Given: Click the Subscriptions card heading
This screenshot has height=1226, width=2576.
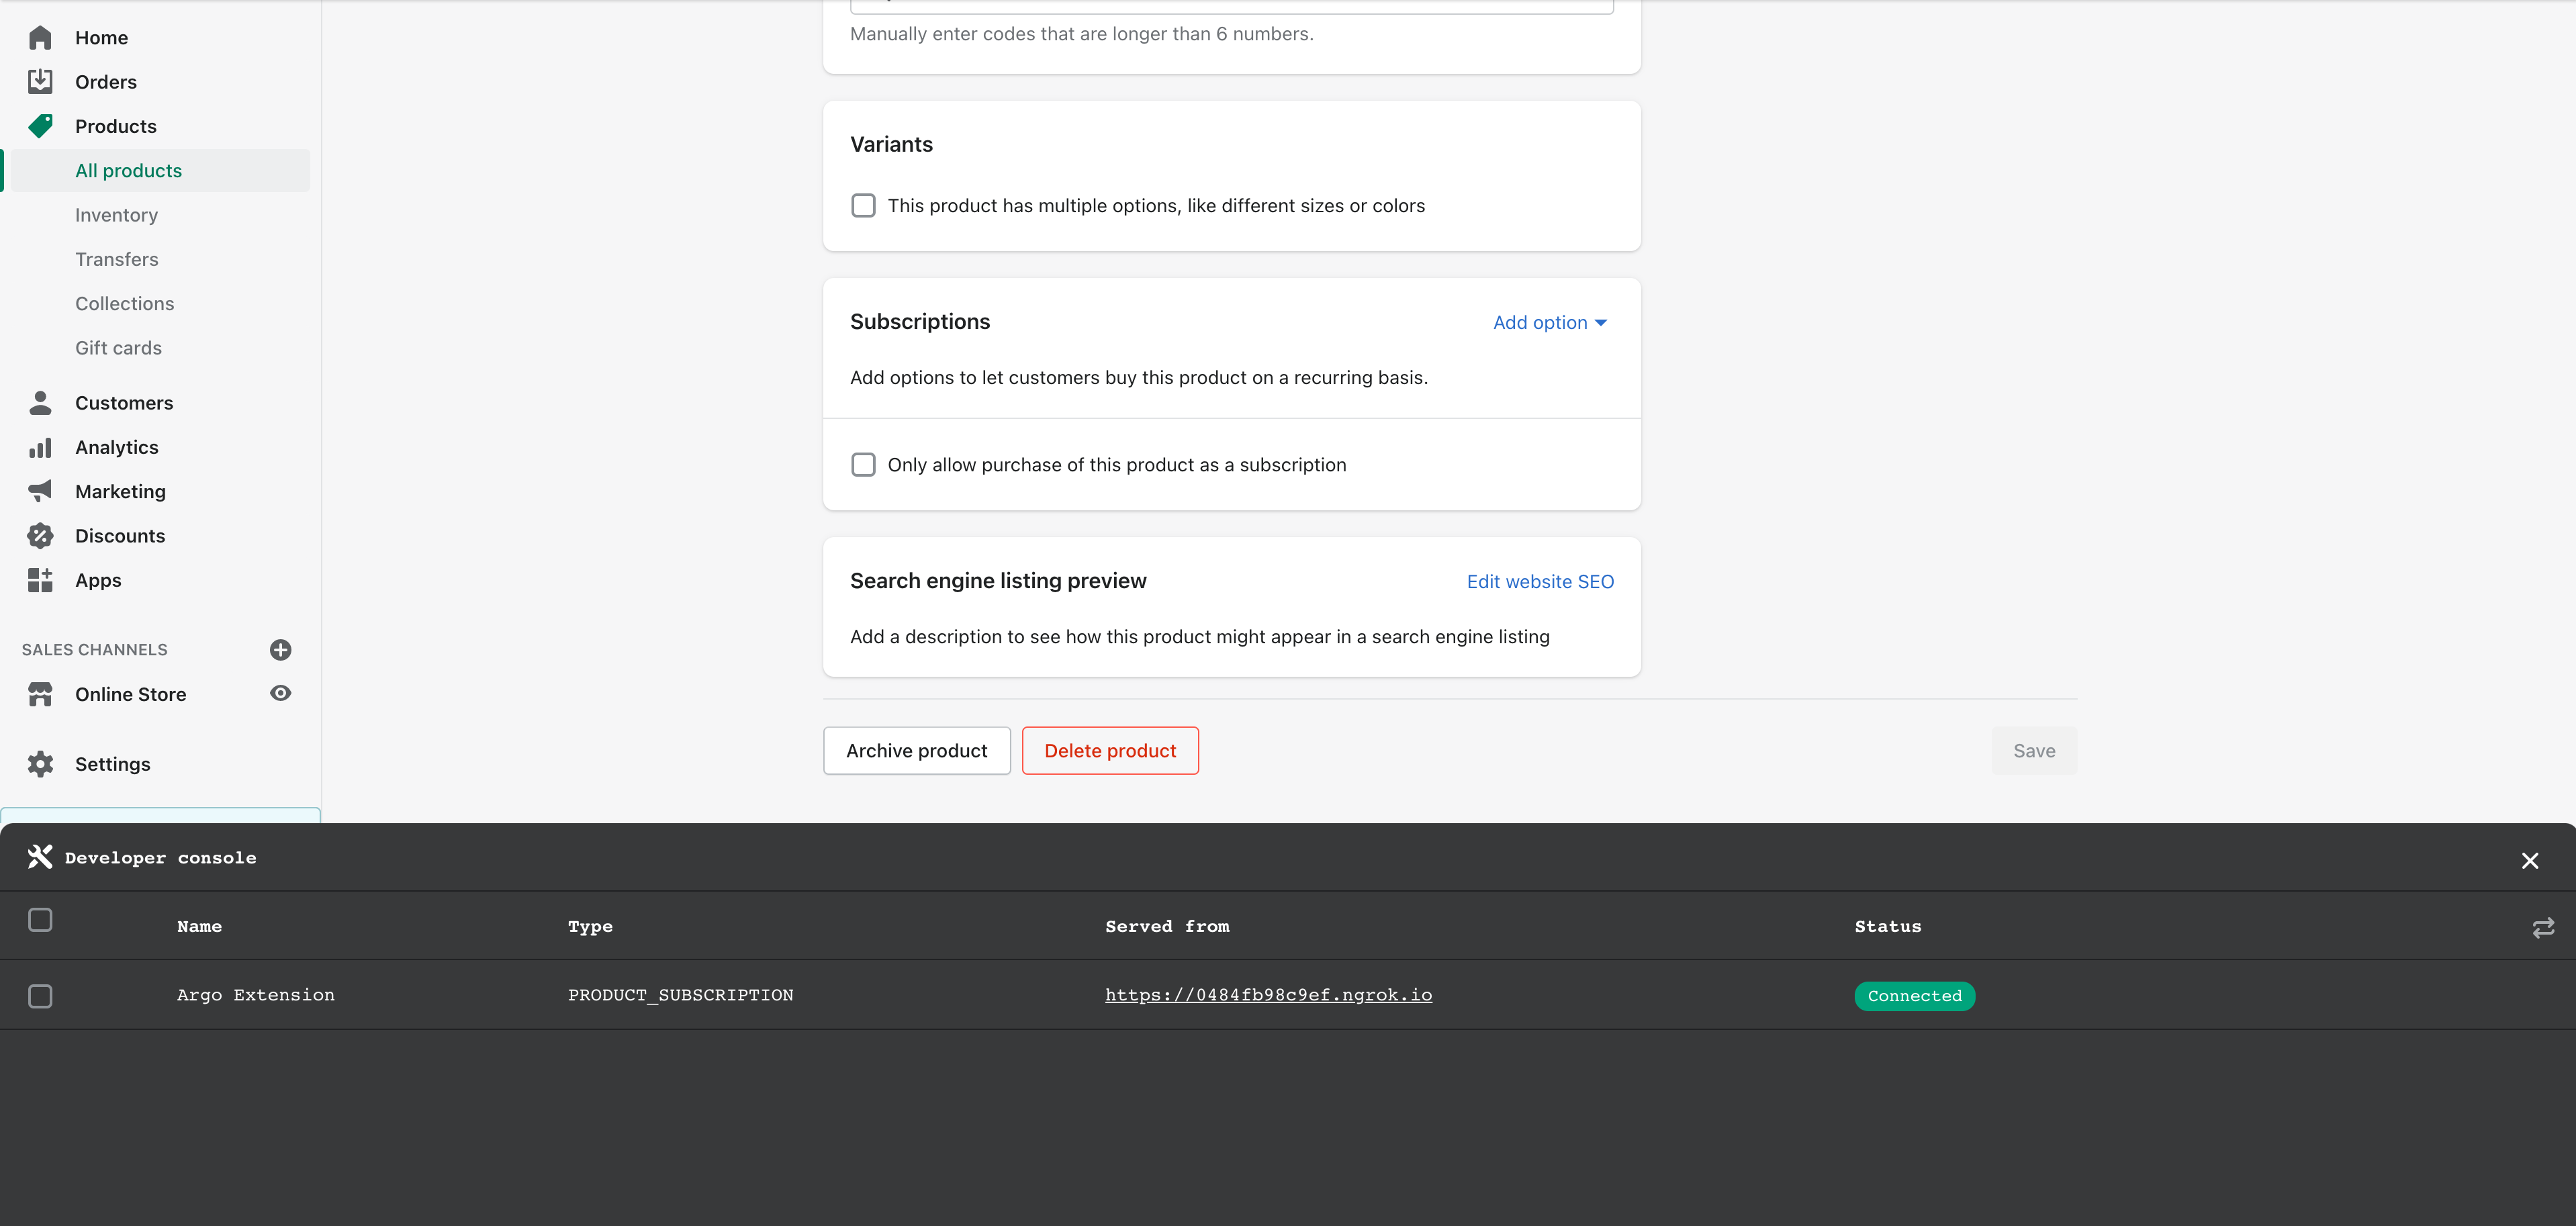Looking at the screenshot, I should [x=920, y=322].
